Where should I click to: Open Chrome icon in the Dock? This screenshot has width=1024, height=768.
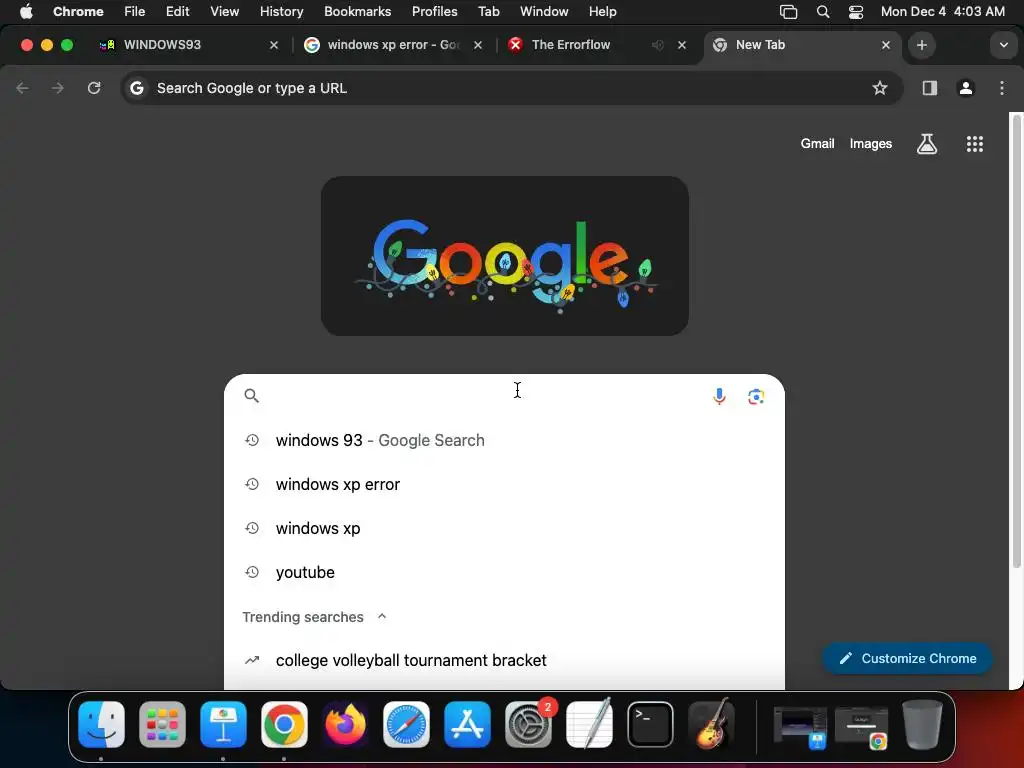coord(284,724)
